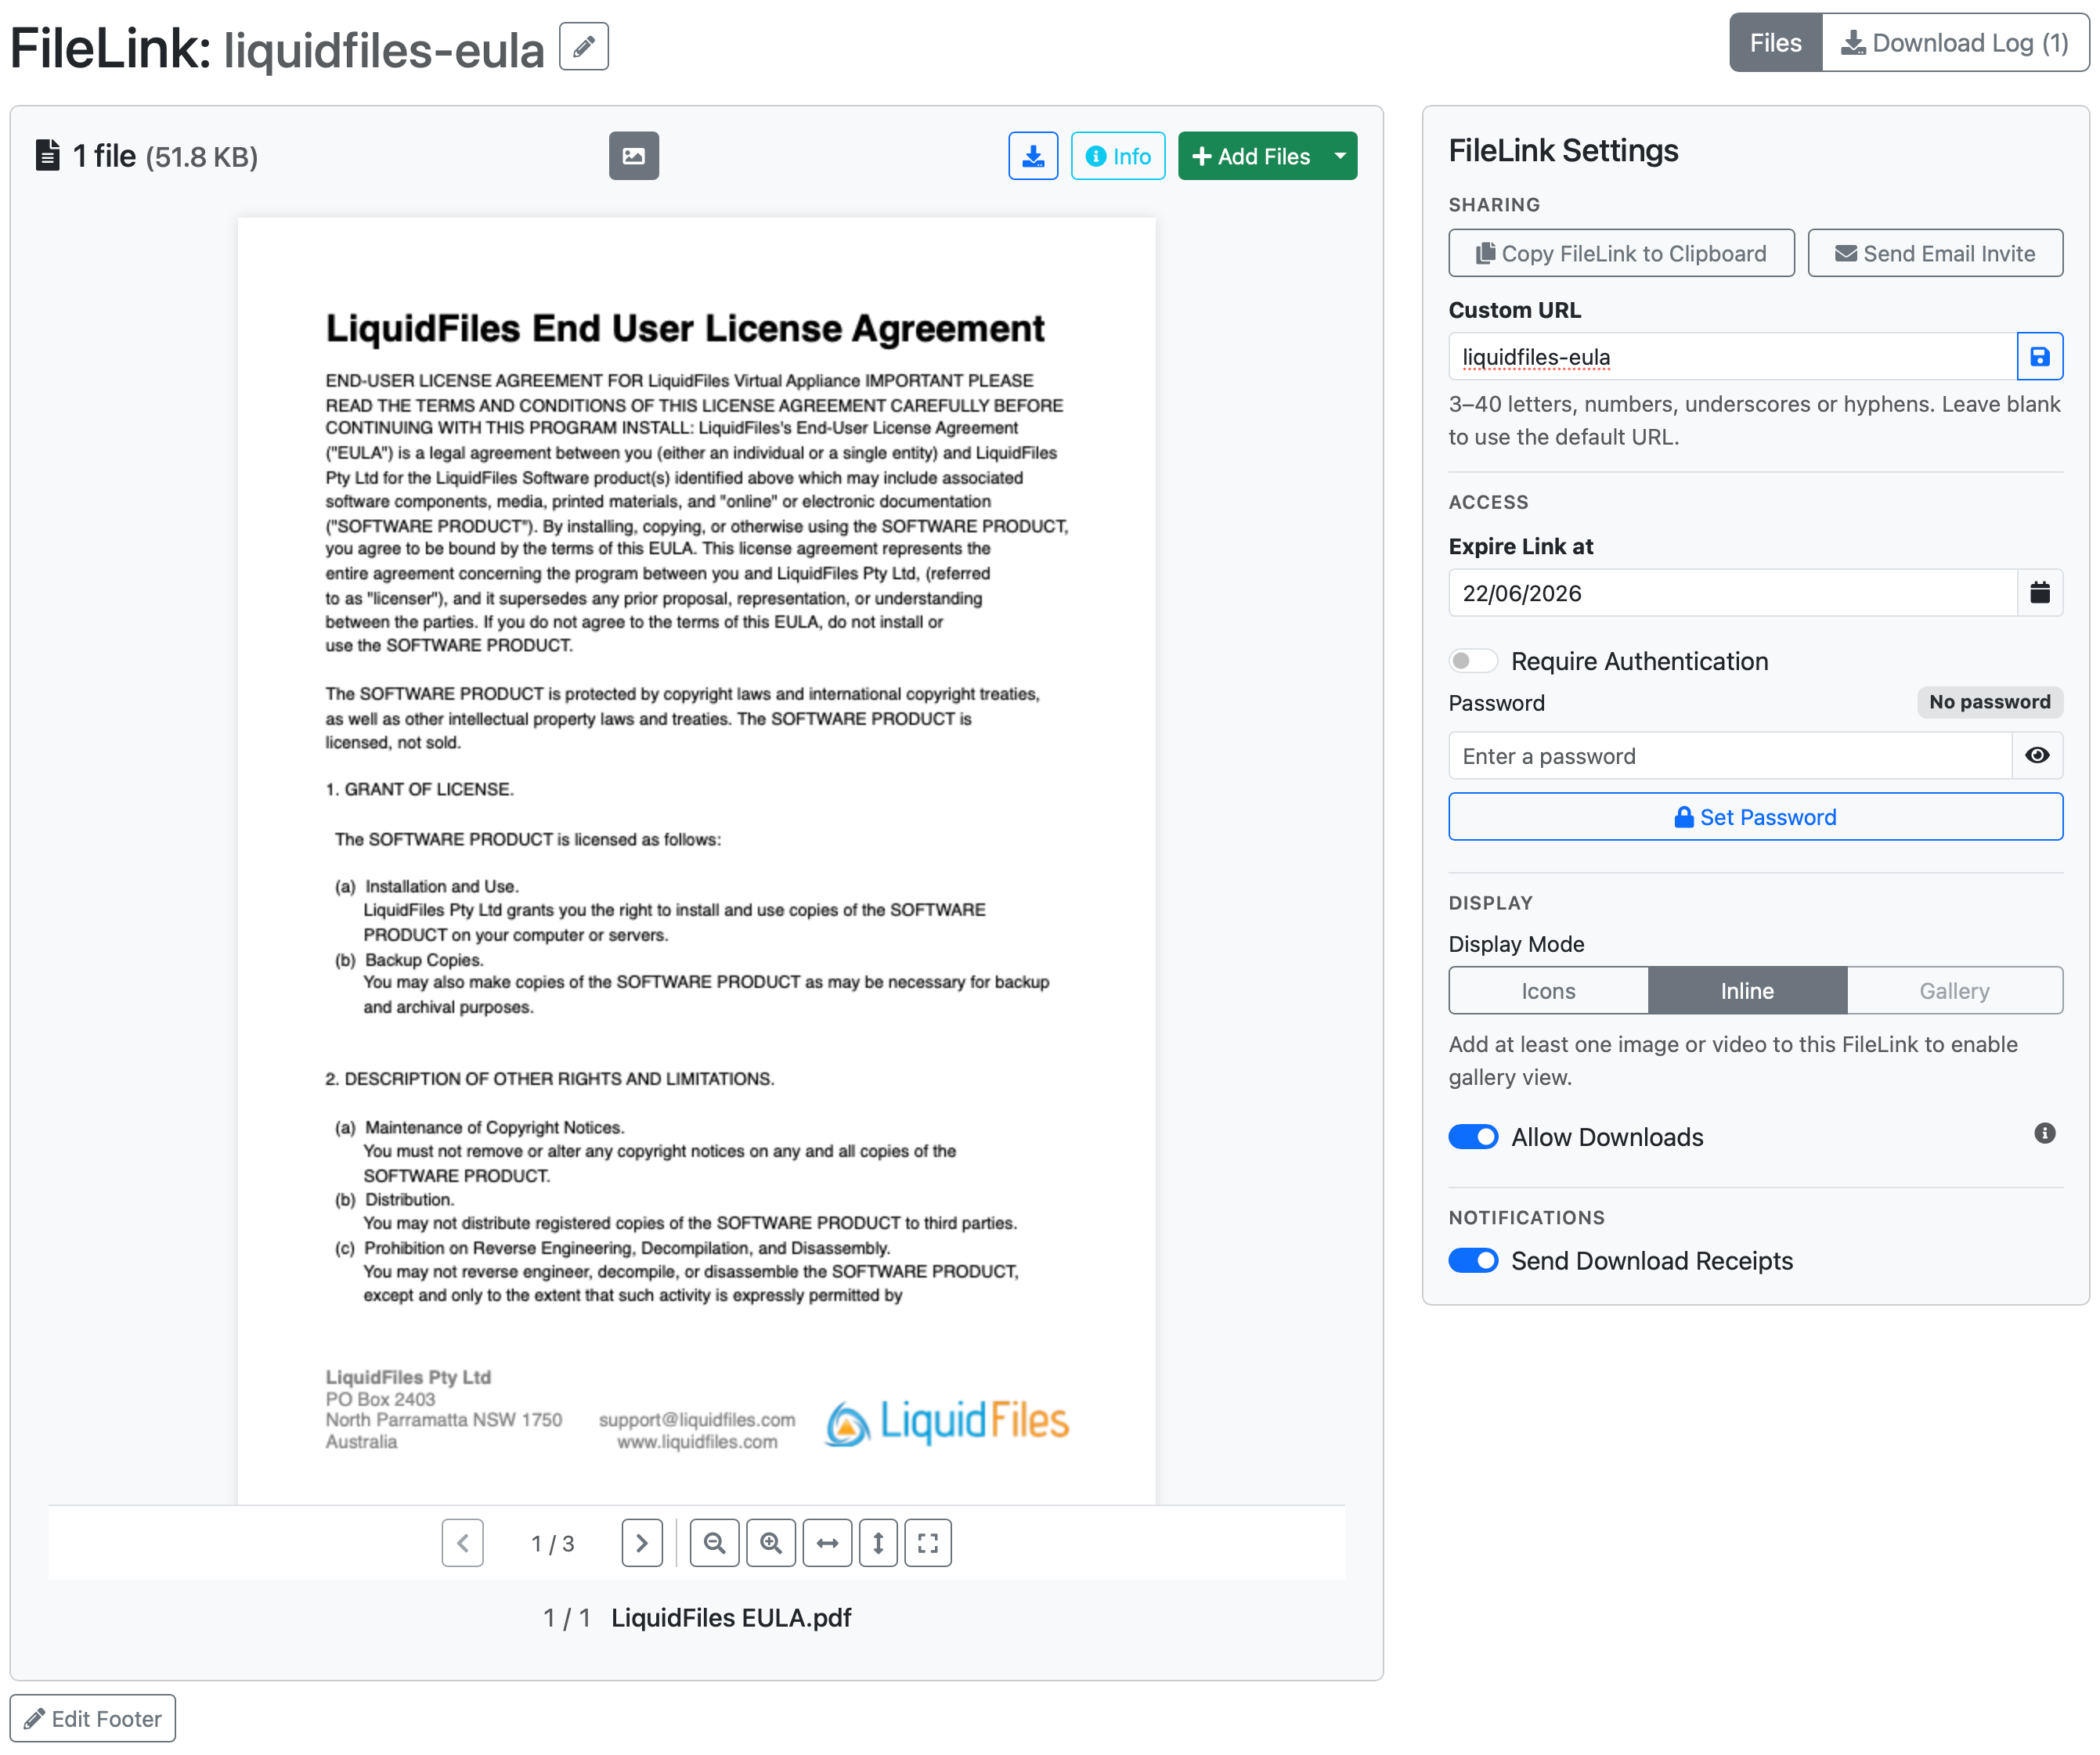The image size is (2100, 1755).
Task: Show password with eye icon
Action: (x=2037, y=756)
